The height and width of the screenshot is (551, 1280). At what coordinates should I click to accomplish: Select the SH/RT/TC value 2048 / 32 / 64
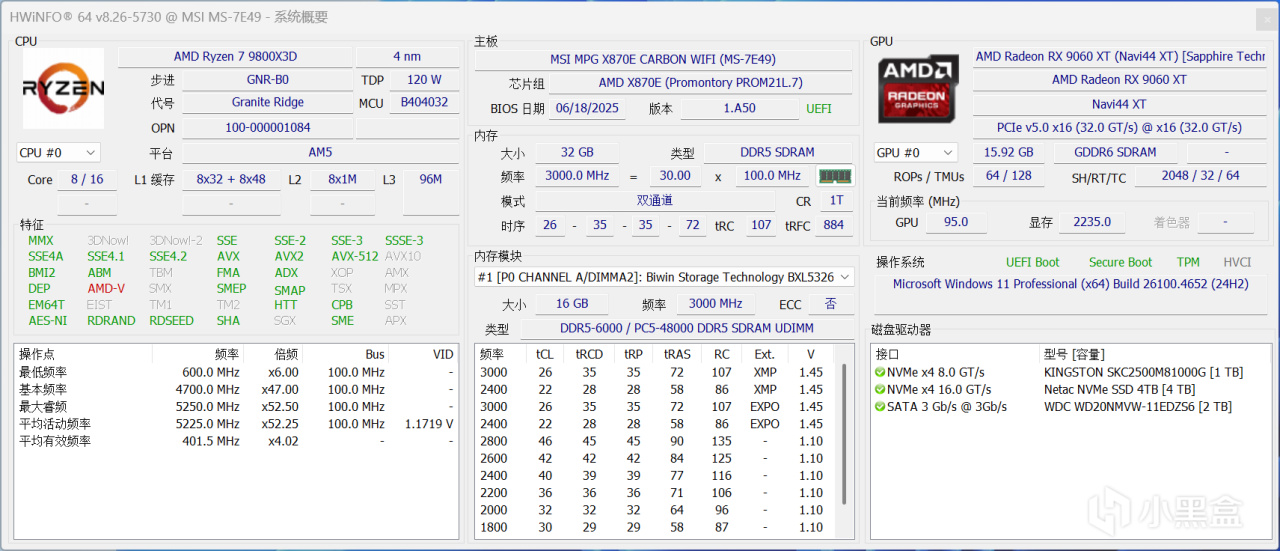coord(1201,175)
